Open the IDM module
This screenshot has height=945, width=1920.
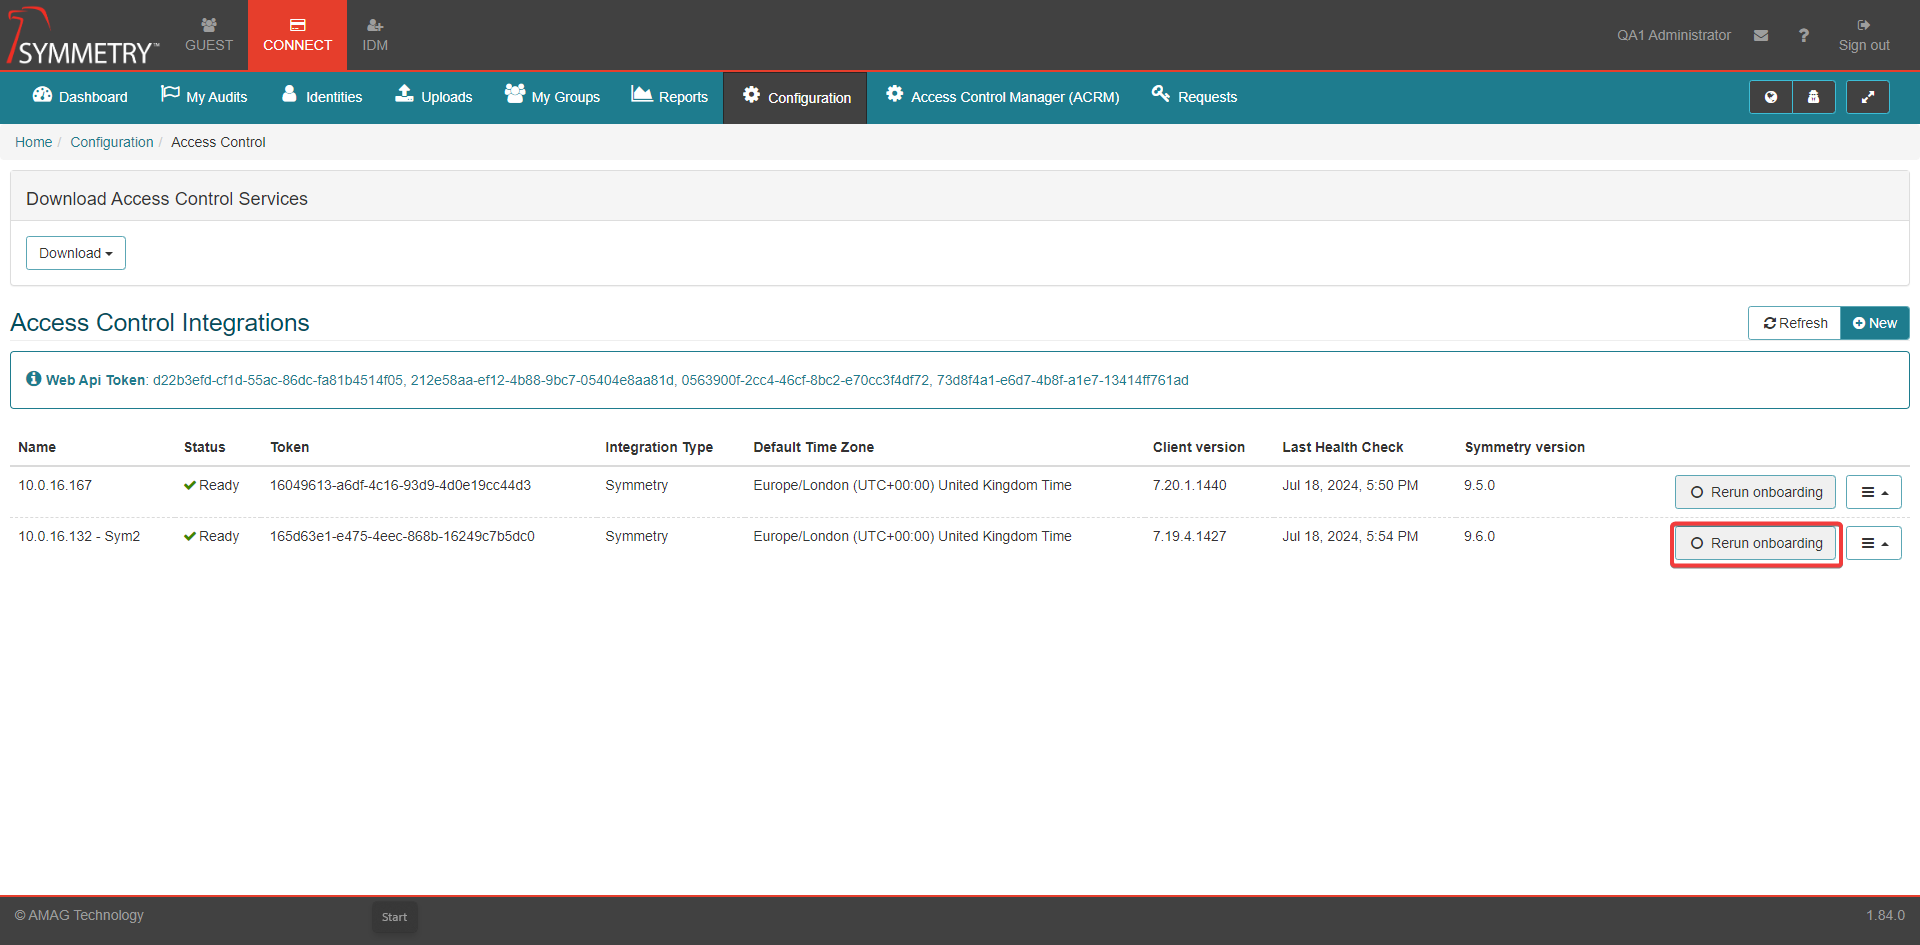pos(375,35)
